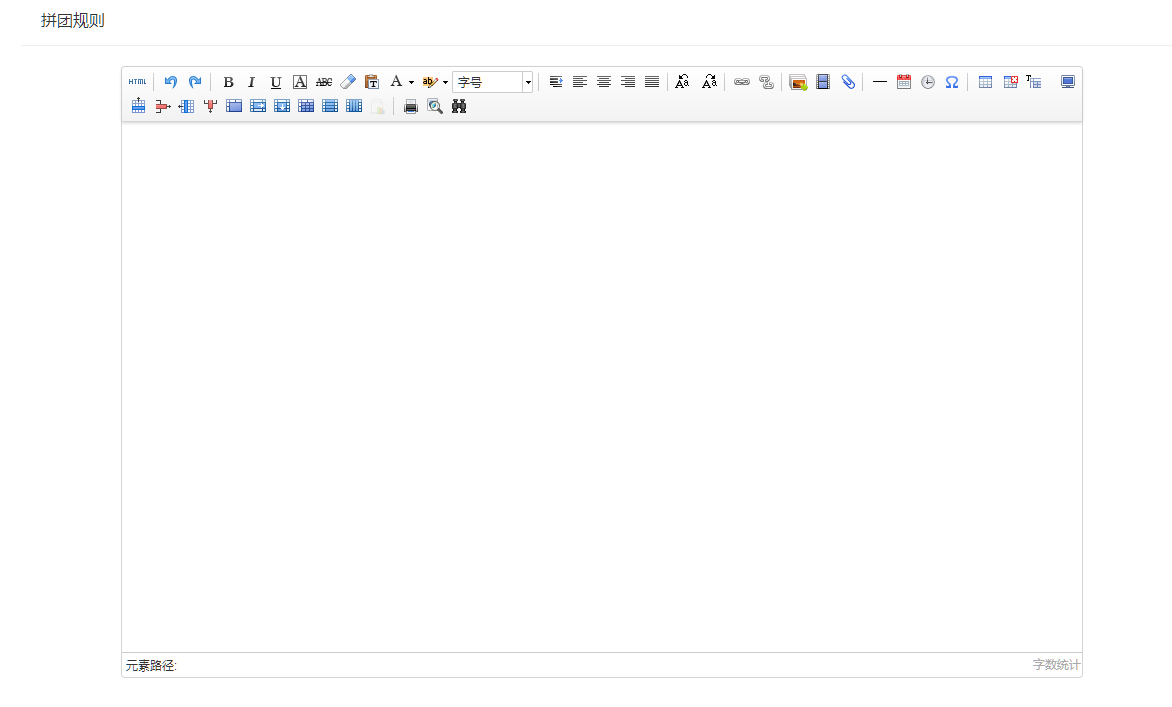
Task: Open the font color dropdown arrow
Action: coord(411,83)
